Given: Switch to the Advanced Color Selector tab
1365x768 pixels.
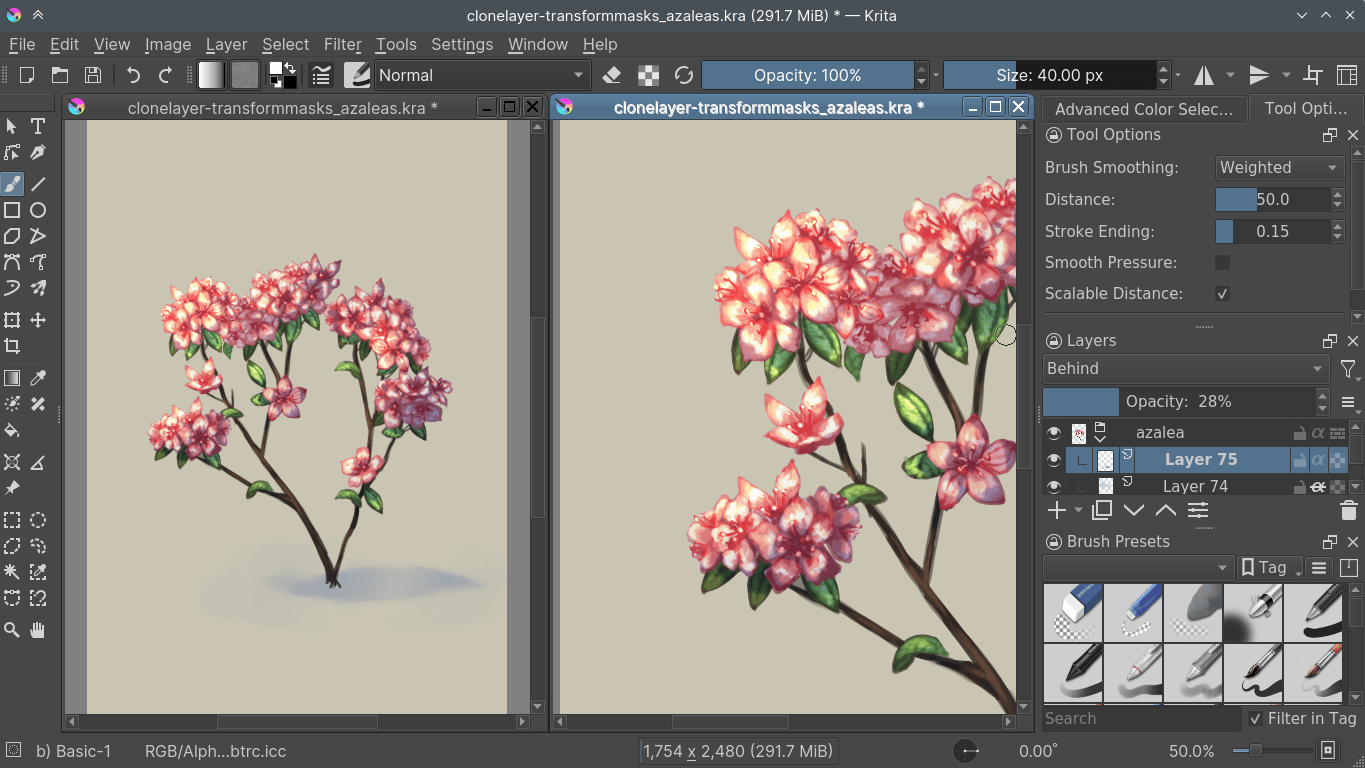Looking at the screenshot, I should pos(1144,109).
